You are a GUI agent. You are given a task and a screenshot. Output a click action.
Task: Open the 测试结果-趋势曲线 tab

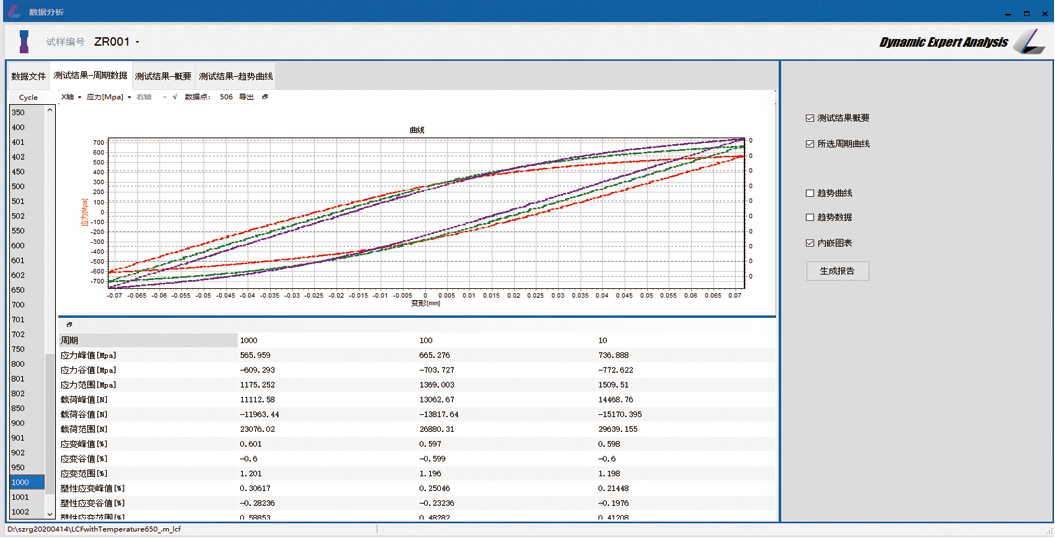[236, 76]
